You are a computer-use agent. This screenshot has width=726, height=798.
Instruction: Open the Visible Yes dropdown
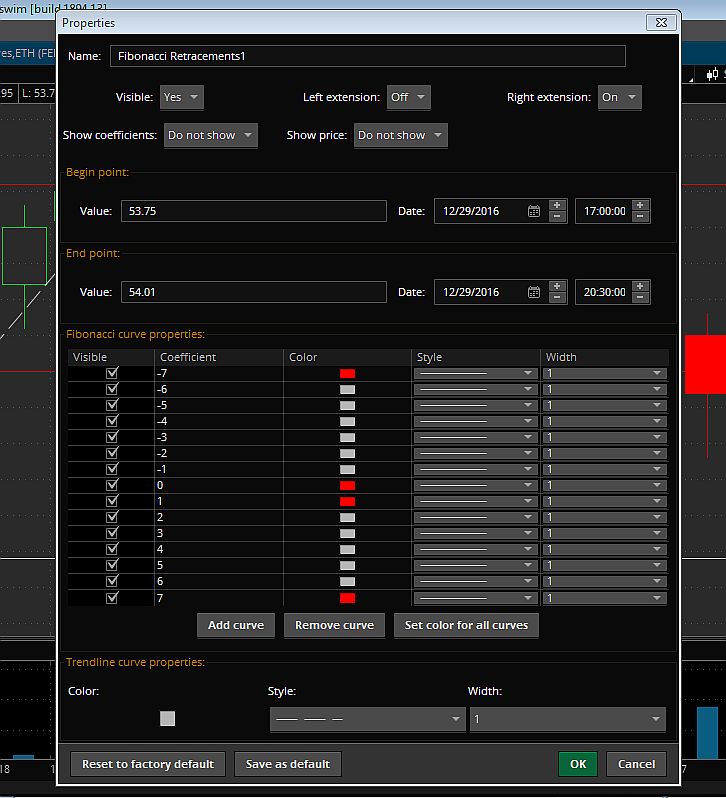[x=182, y=97]
